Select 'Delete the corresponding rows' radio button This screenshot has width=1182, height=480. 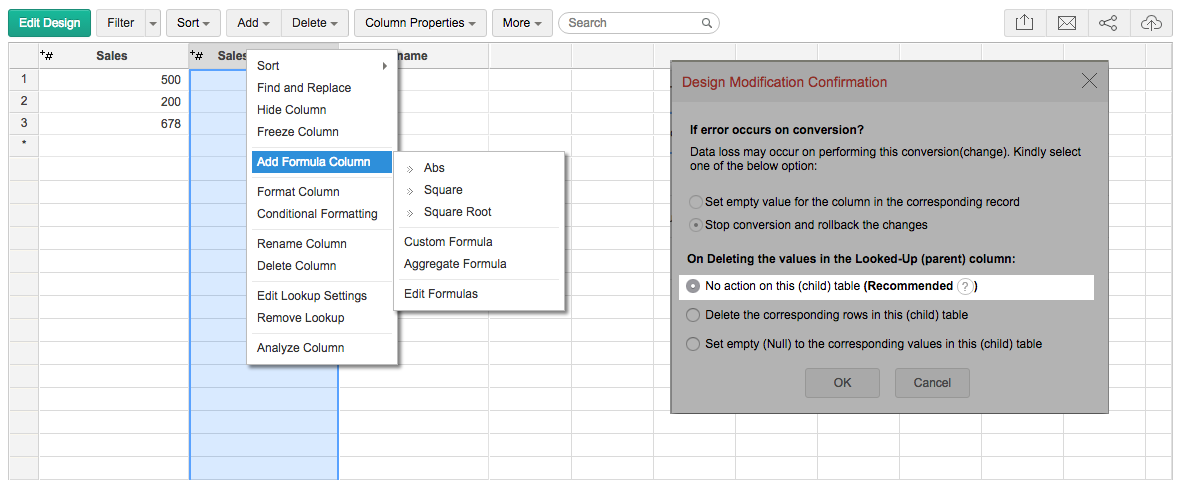[693, 315]
